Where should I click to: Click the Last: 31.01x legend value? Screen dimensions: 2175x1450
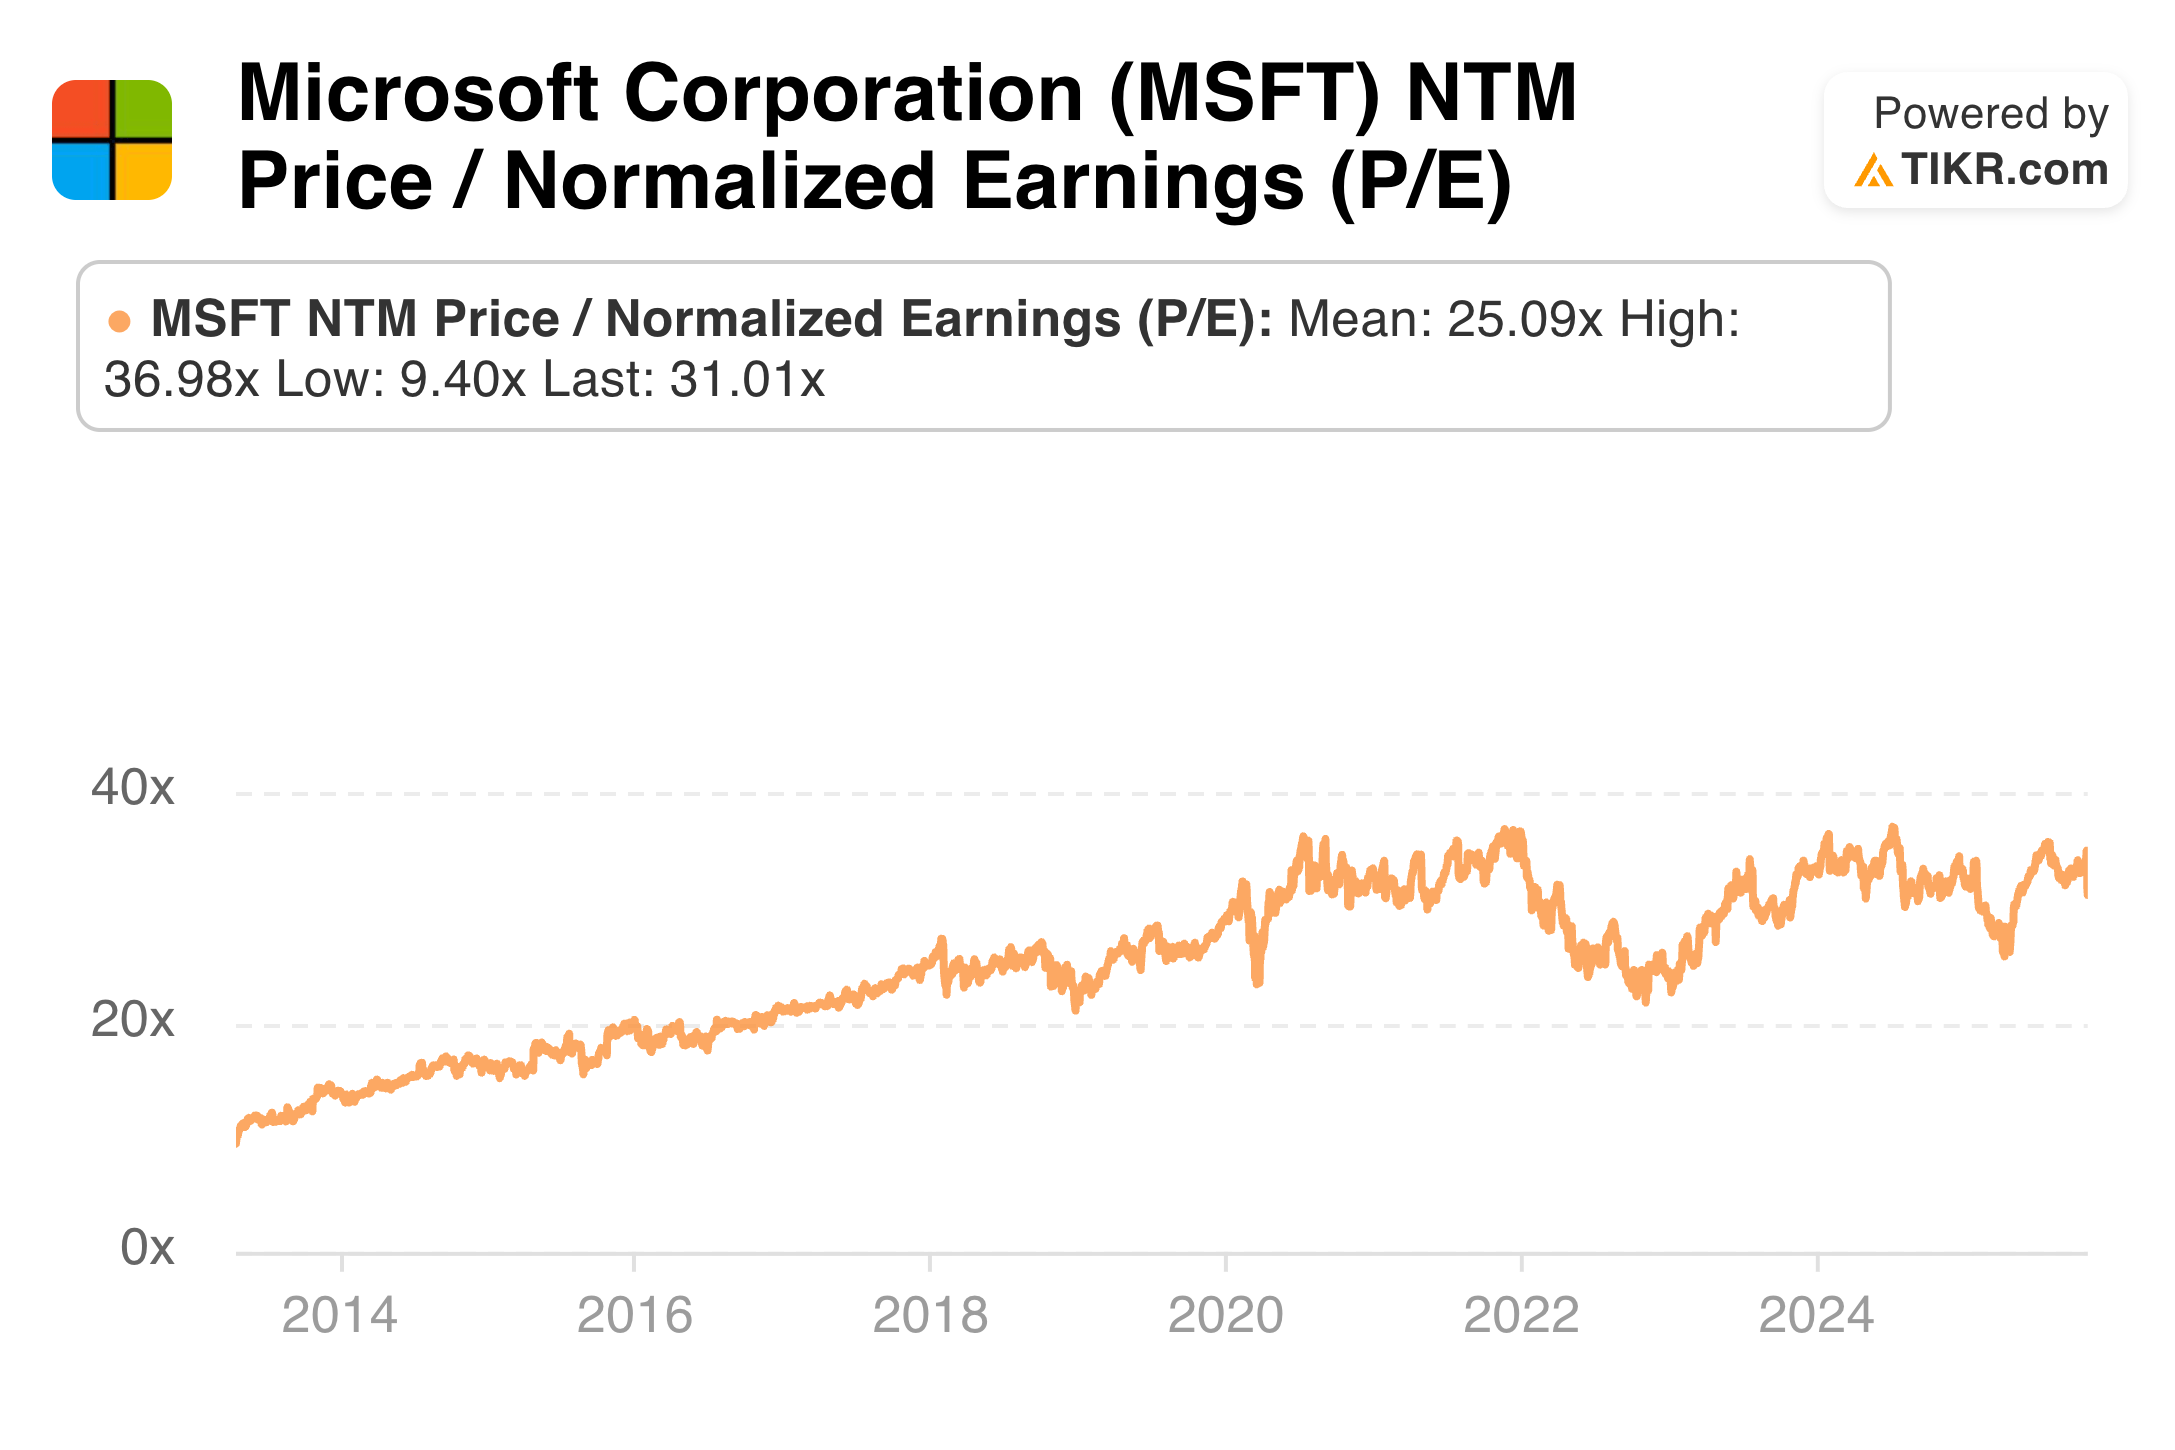tap(683, 380)
